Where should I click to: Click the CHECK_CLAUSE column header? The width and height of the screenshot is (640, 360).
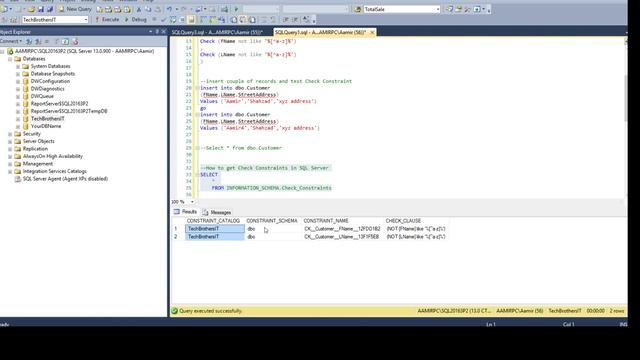403,221
